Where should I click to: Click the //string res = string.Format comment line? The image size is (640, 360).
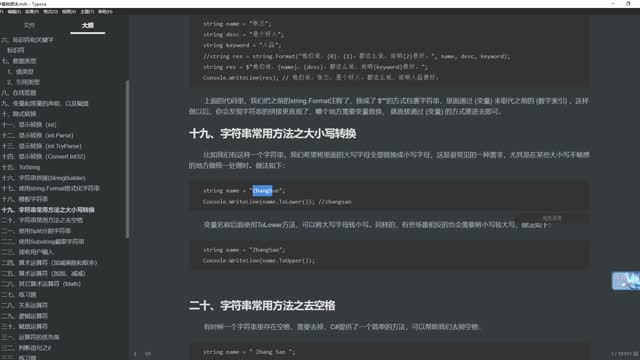[356, 56]
